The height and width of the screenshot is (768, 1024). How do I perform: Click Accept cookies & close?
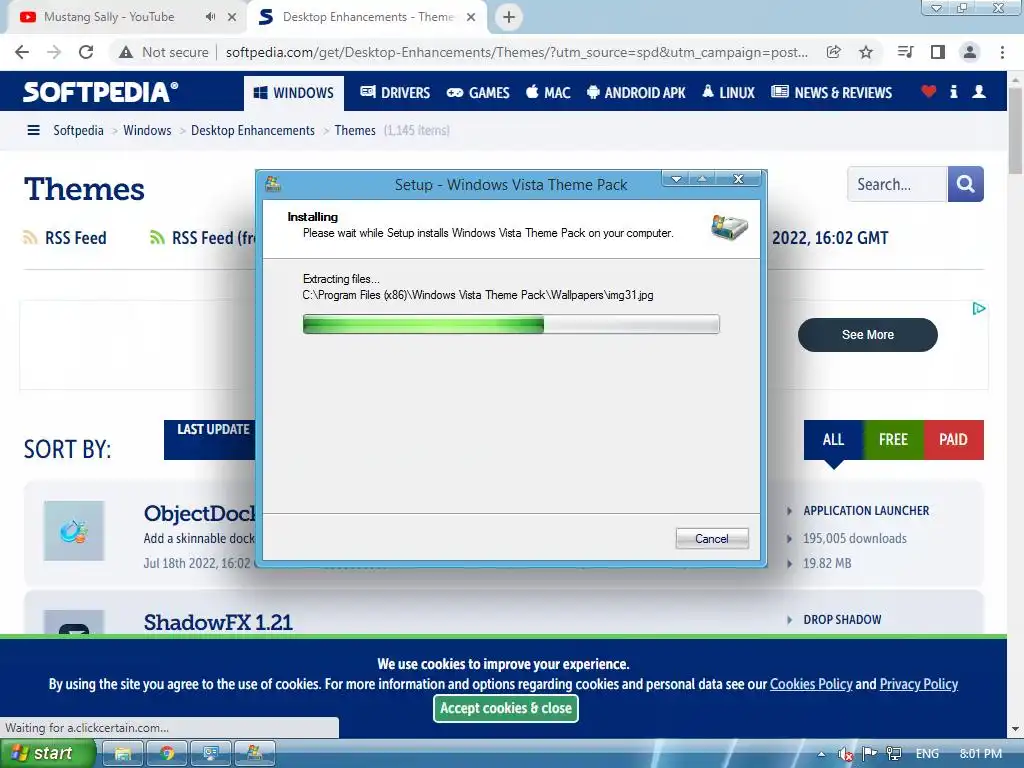[505, 709]
